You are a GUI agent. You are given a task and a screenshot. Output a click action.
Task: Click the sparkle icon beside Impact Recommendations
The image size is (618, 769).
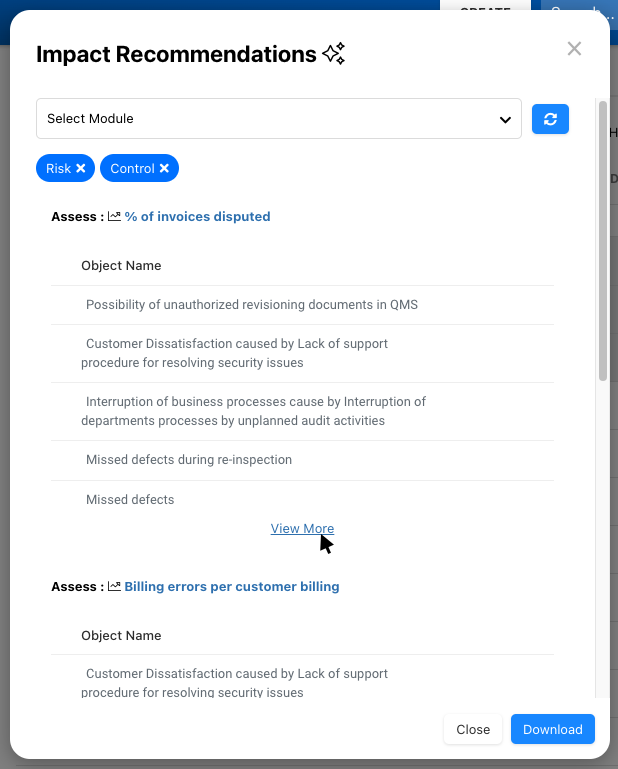pyautogui.click(x=334, y=54)
